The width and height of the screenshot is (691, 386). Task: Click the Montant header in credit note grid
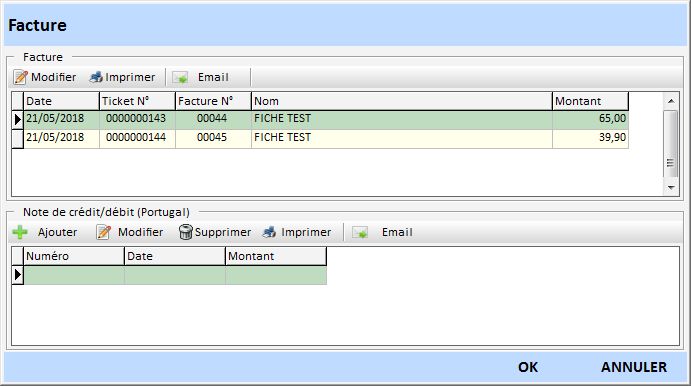276,256
